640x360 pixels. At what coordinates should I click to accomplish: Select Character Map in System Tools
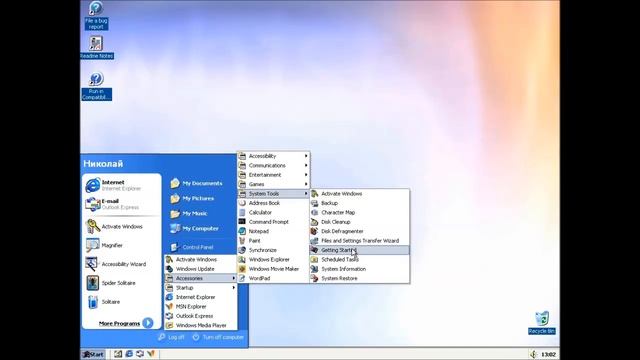(360, 213)
